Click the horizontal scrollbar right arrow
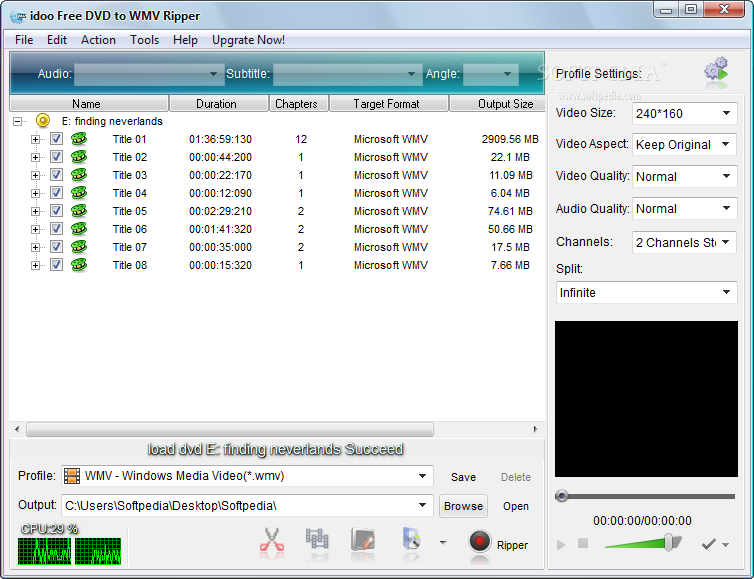Image resolution: width=754 pixels, height=579 pixels. [535, 429]
